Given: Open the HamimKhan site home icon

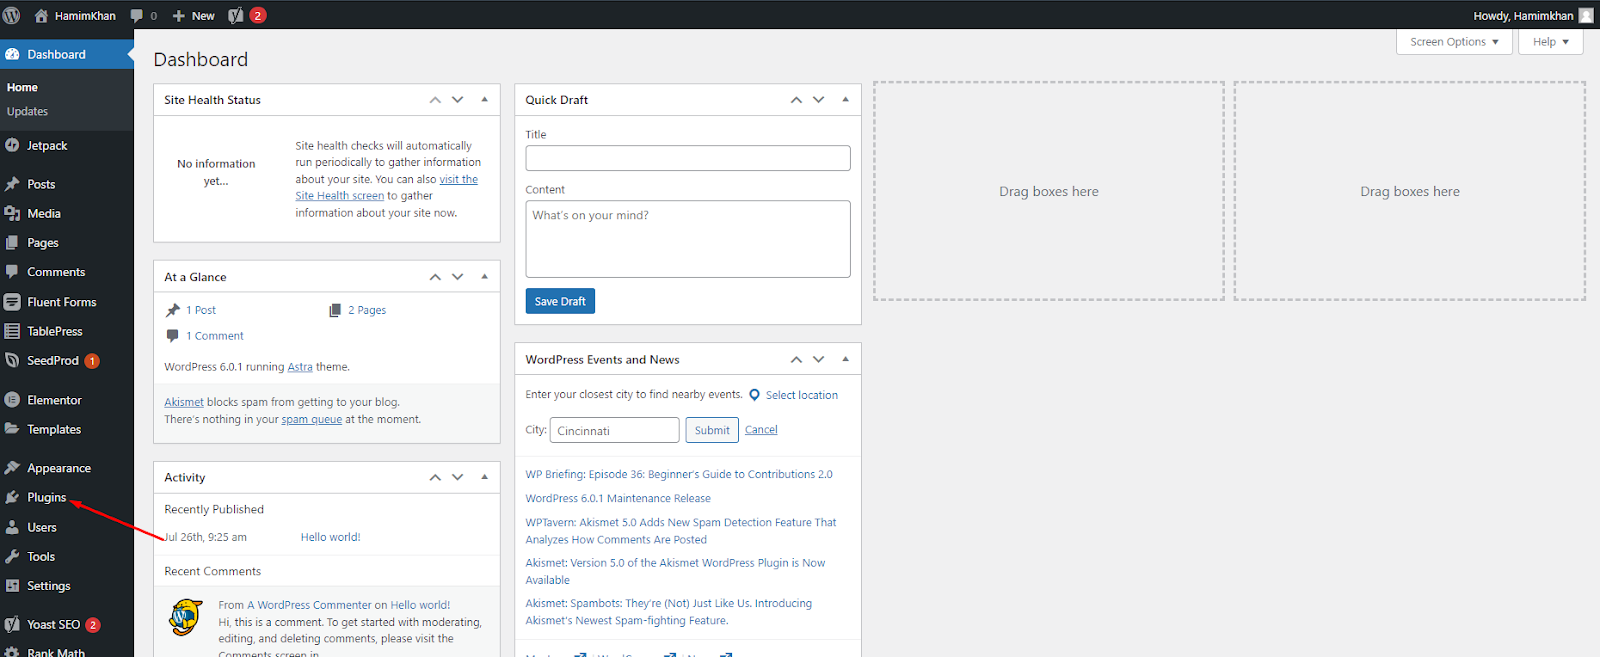Looking at the screenshot, I should tap(41, 15).
